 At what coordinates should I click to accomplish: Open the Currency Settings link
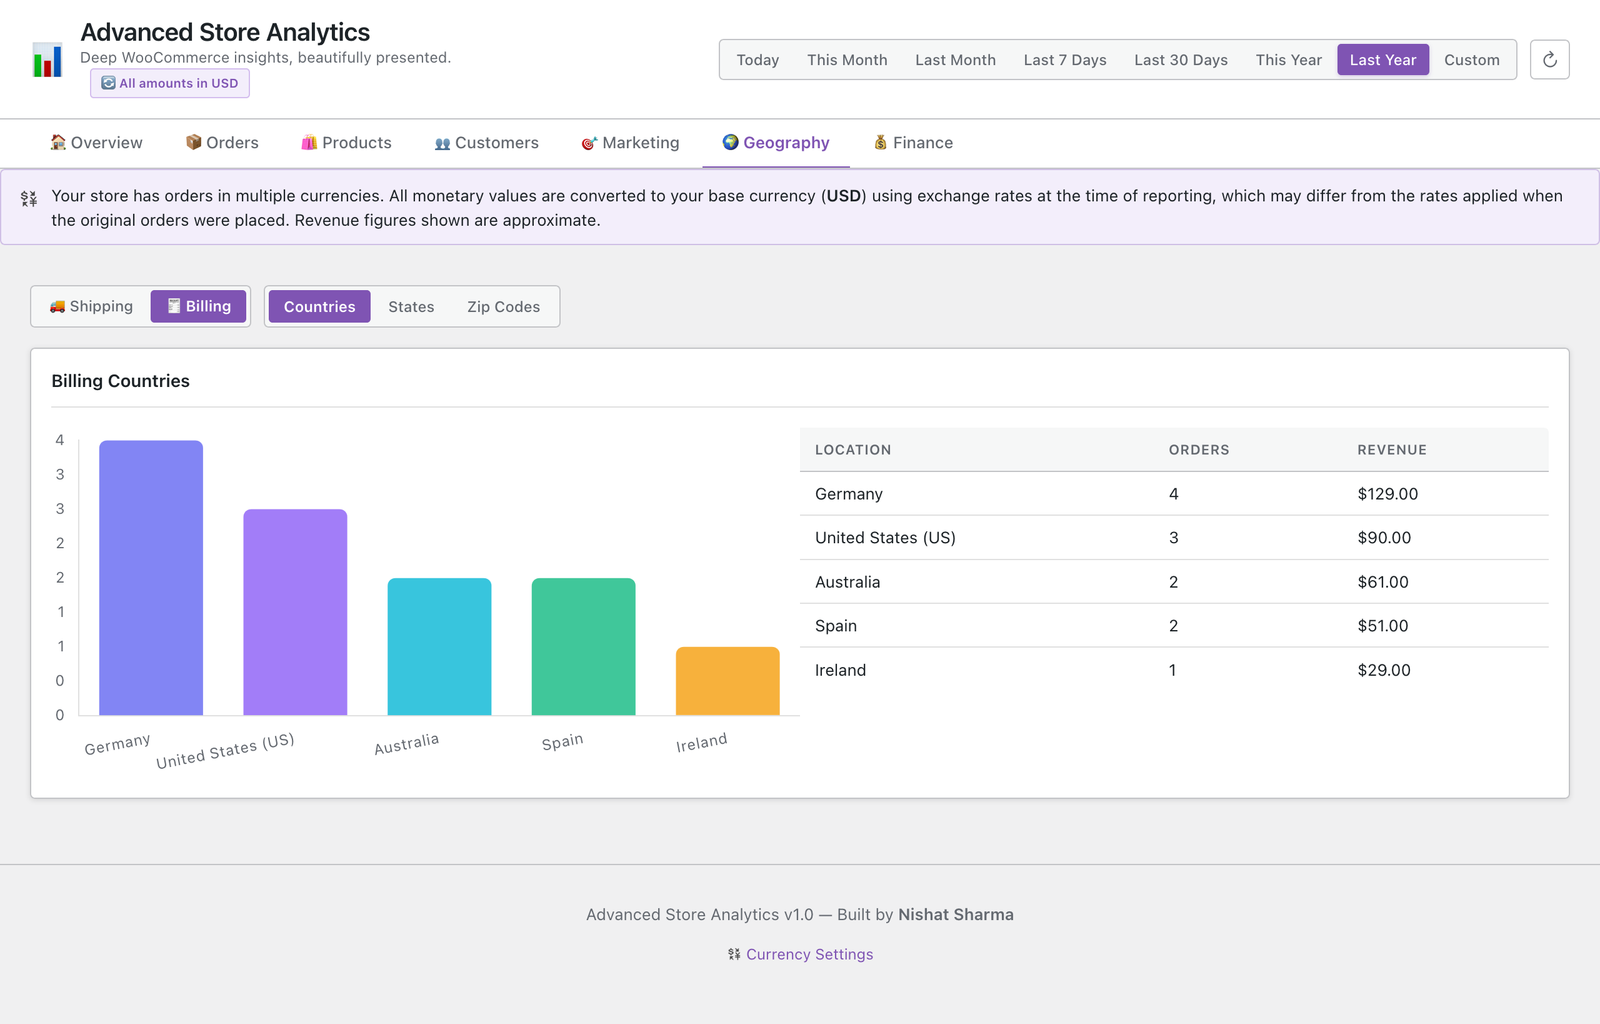click(809, 955)
